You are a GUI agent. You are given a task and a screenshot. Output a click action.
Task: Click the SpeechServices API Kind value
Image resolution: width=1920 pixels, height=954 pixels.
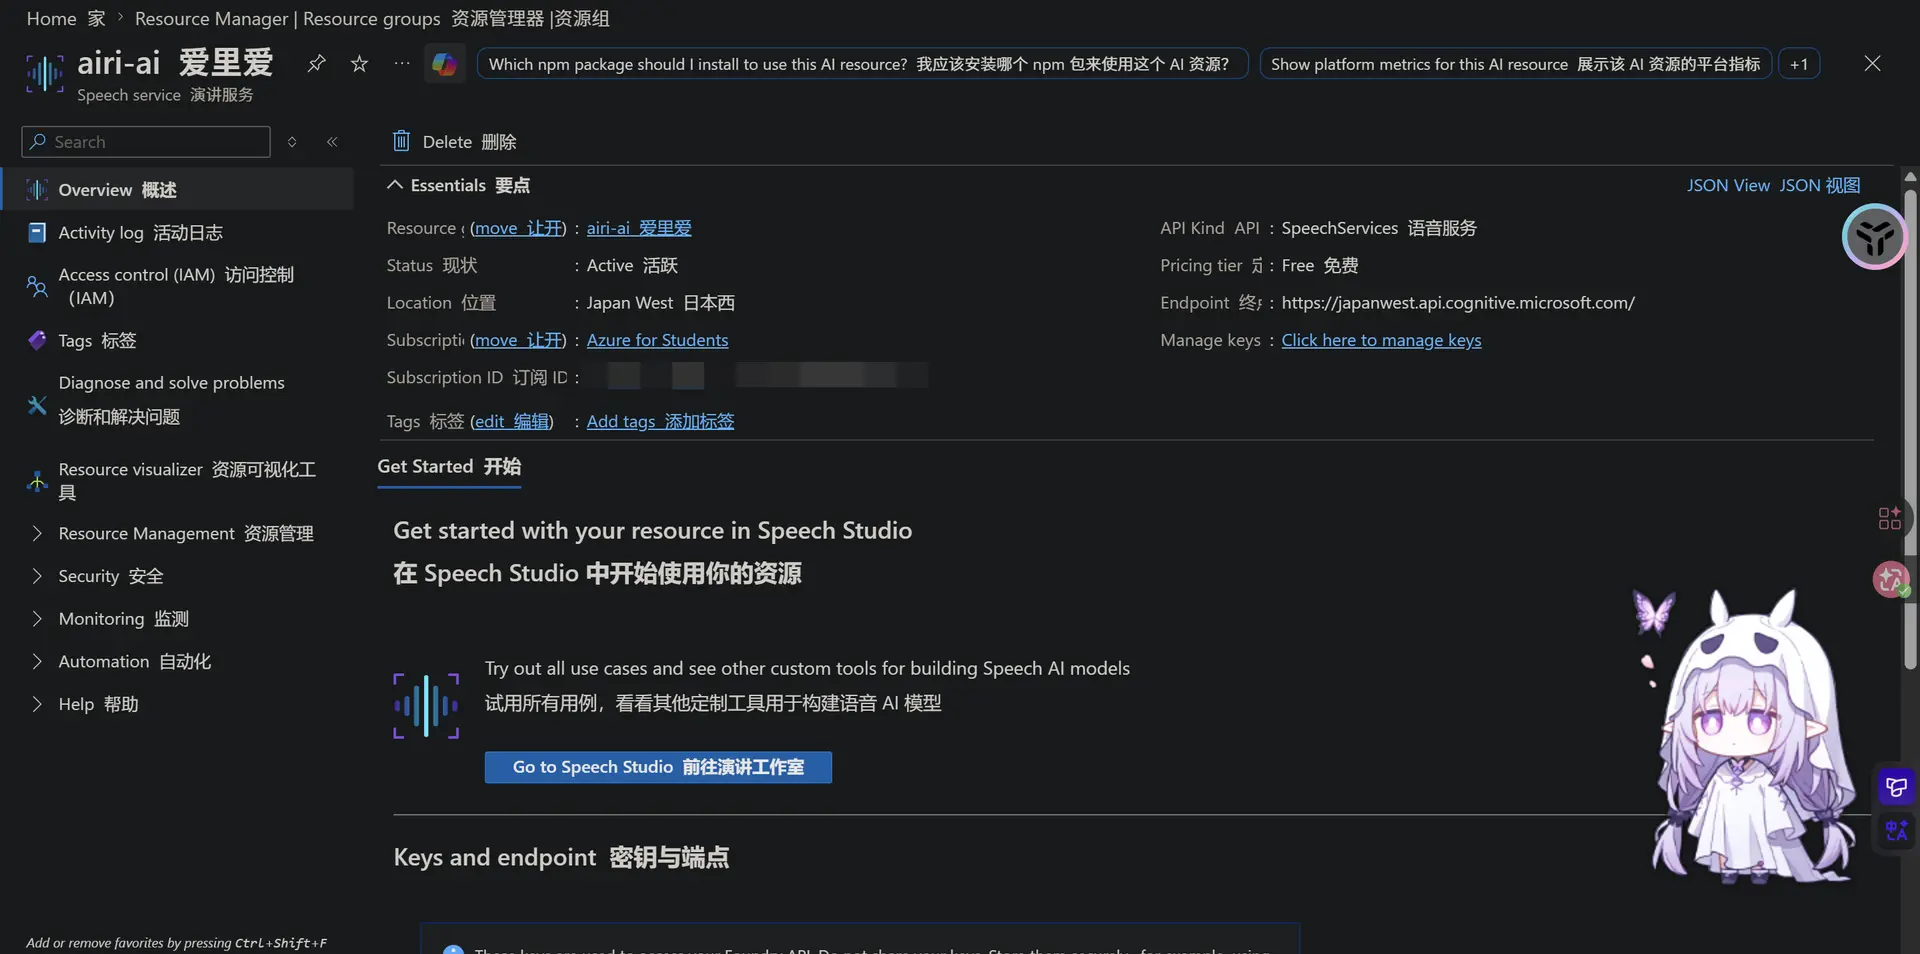coord(1379,228)
